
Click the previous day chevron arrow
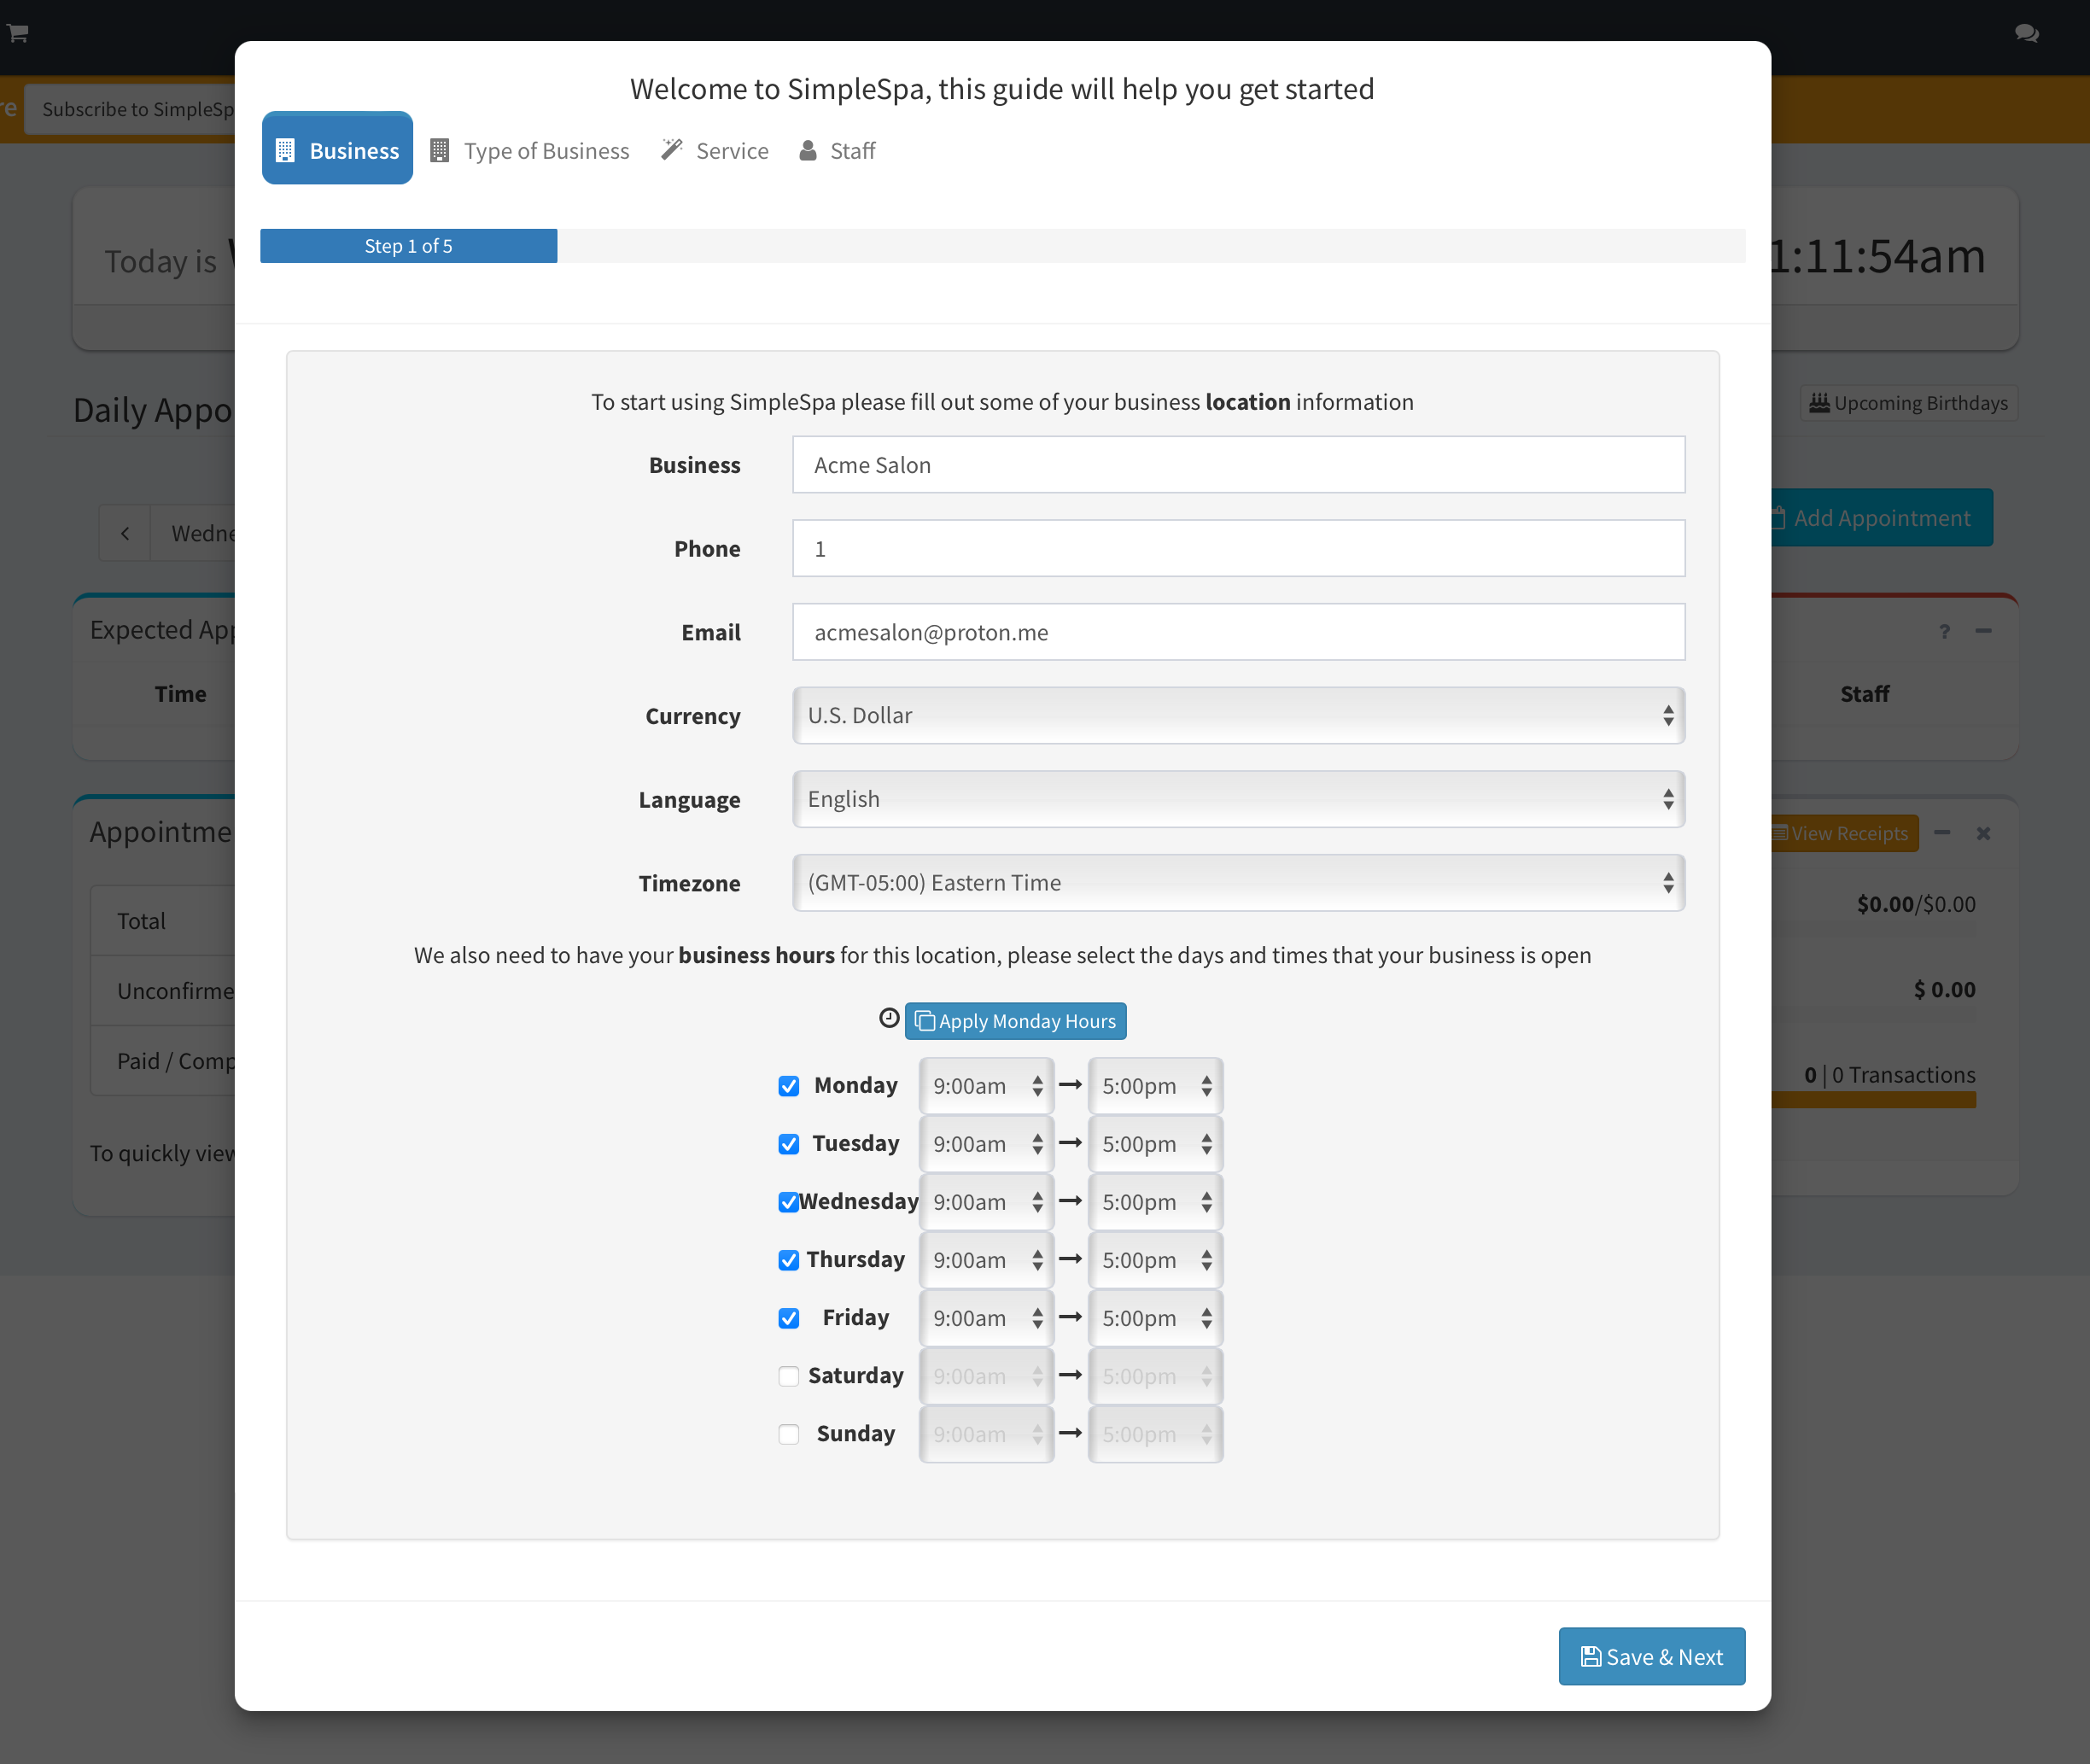[x=125, y=533]
